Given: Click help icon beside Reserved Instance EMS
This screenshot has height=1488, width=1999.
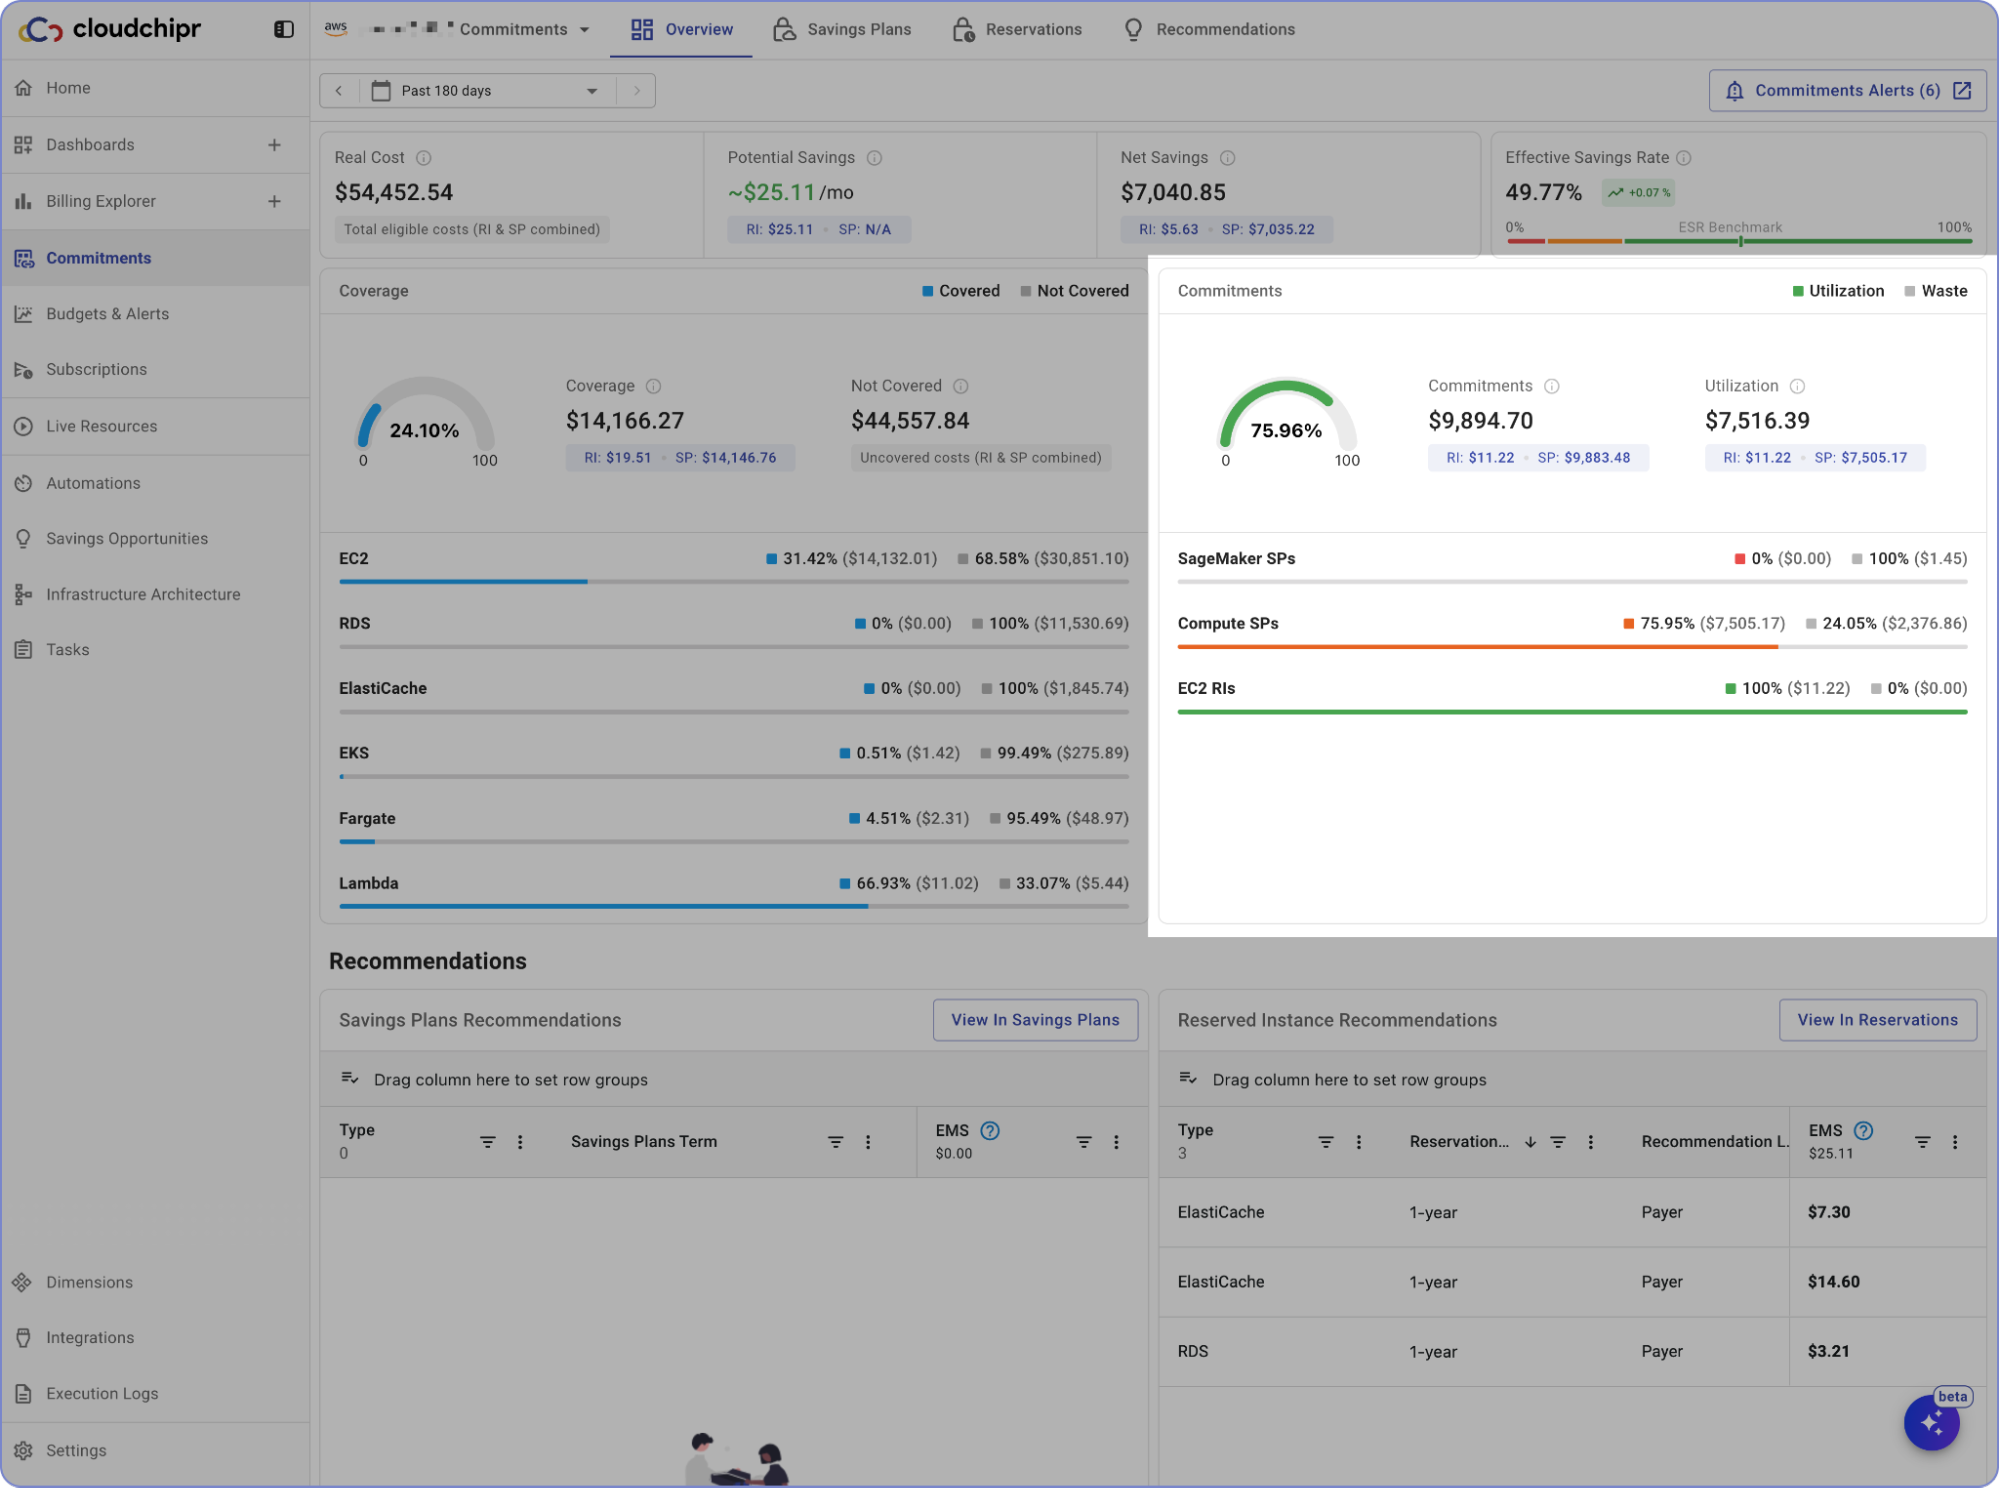Looking at the screenshot, I should [1863, 1130].
